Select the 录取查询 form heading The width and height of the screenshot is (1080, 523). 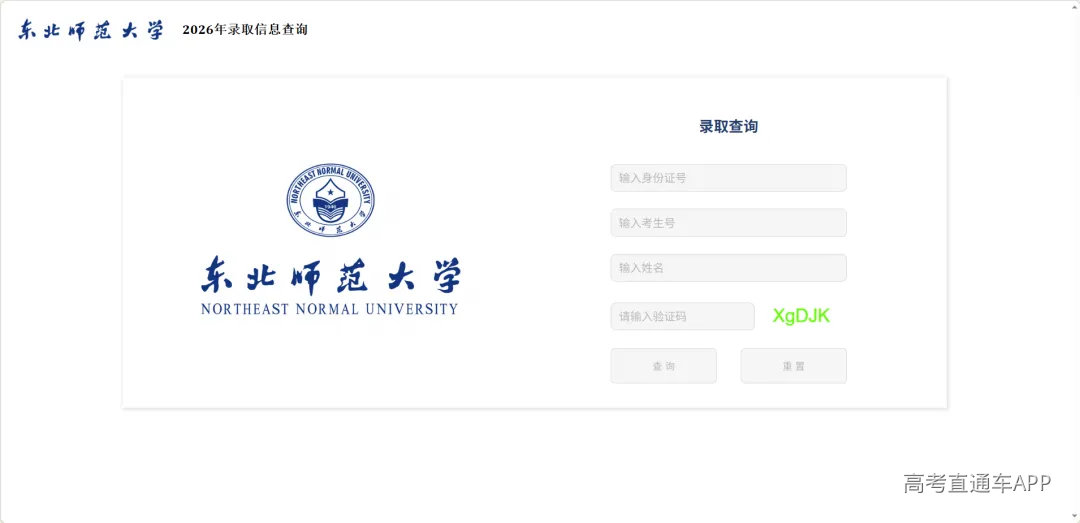[728, 126]
